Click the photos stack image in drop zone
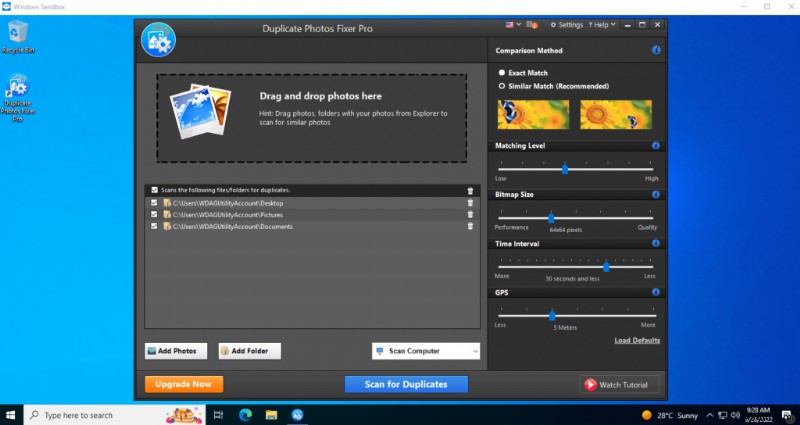 200,111
